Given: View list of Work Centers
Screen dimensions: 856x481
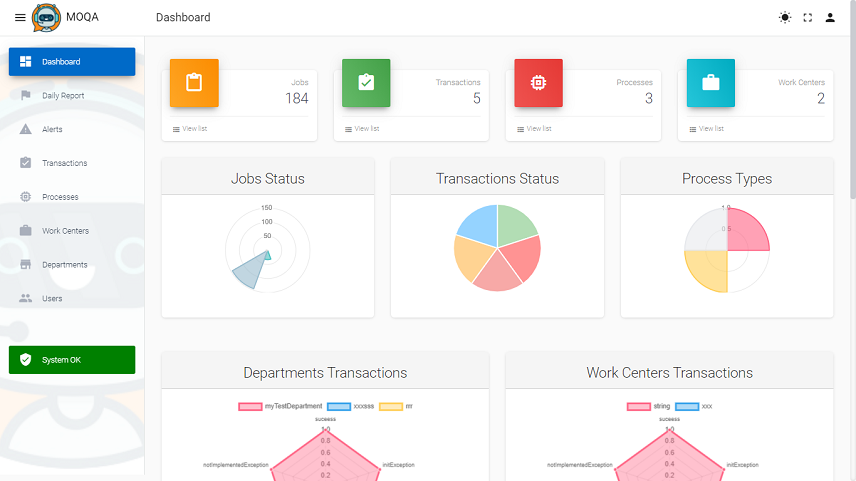Looking at the screenshot, I should tap(706, 129).
